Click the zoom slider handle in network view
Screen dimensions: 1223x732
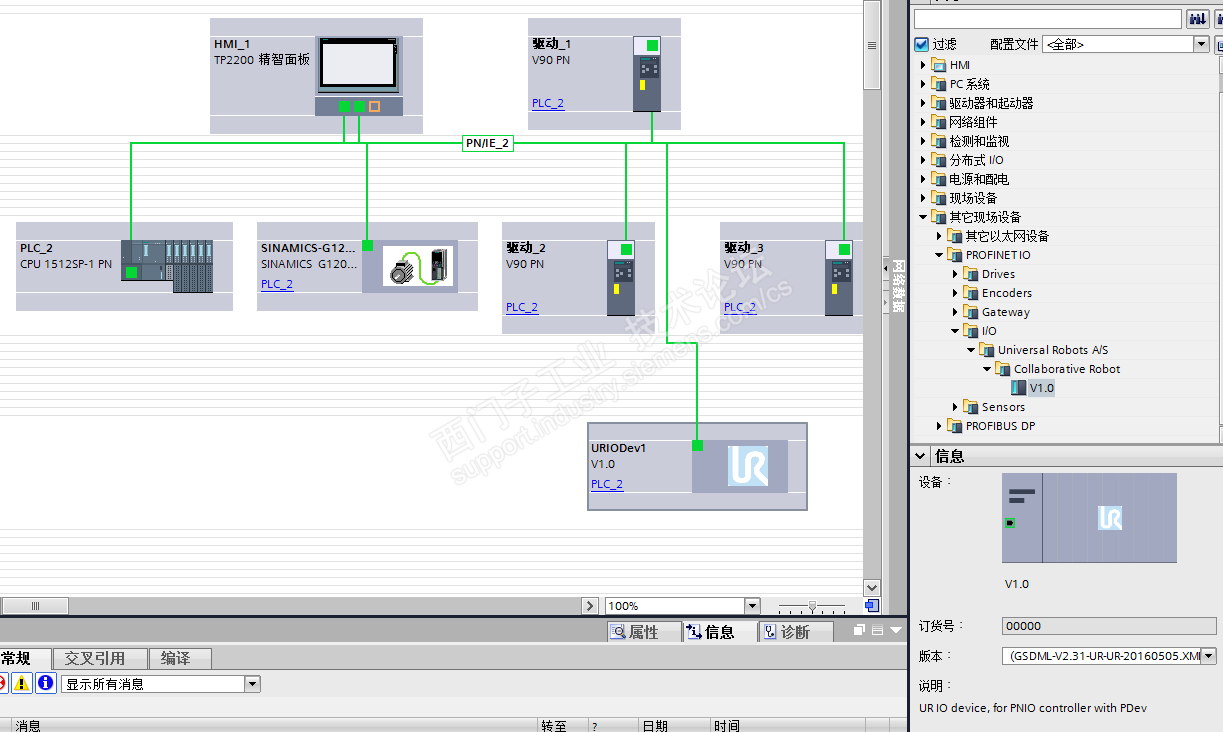point(813,606)
